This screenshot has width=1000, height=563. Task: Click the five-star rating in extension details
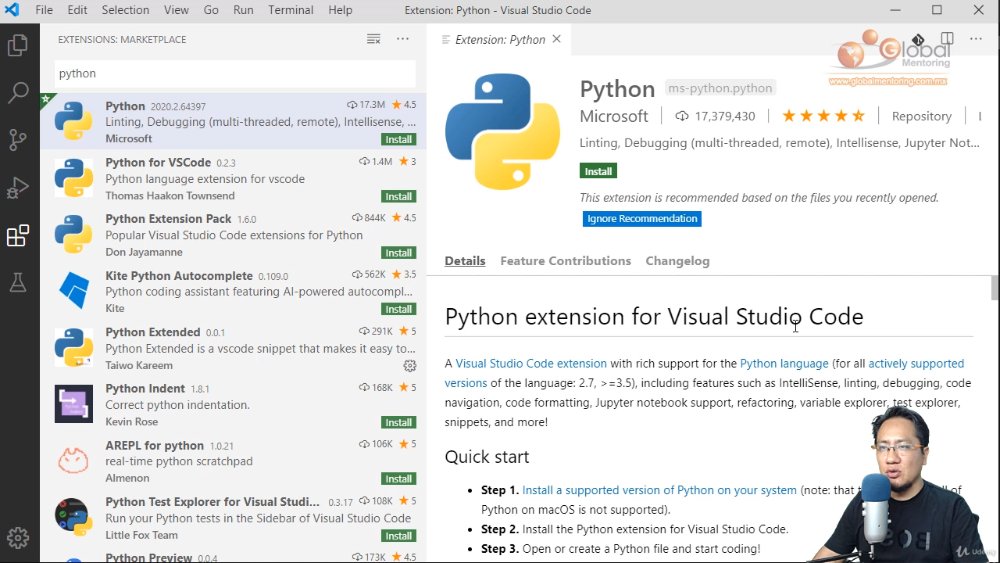823,116
